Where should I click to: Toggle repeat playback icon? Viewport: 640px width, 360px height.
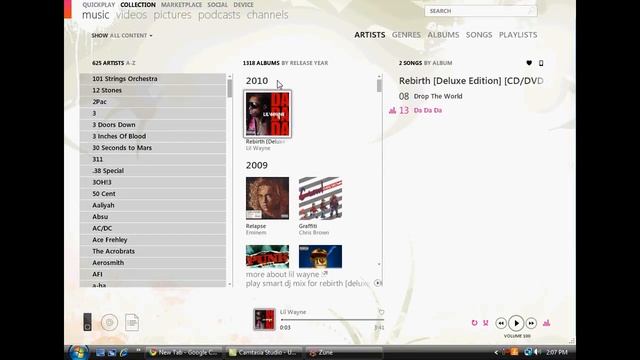[474, 323]
